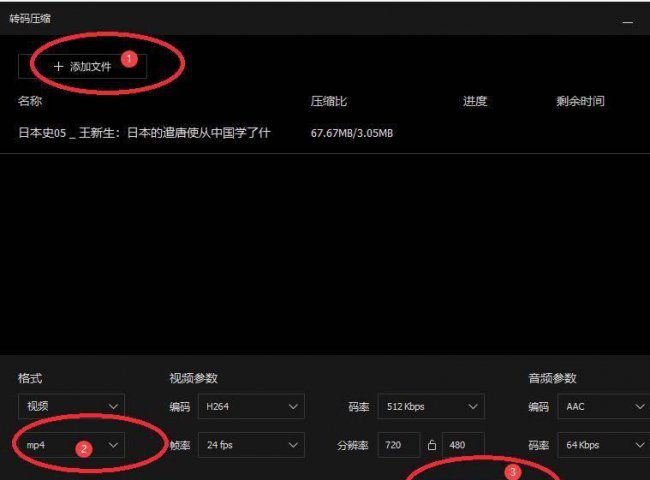Minimize the 转码压缩 window

click(x=628, y=21)
